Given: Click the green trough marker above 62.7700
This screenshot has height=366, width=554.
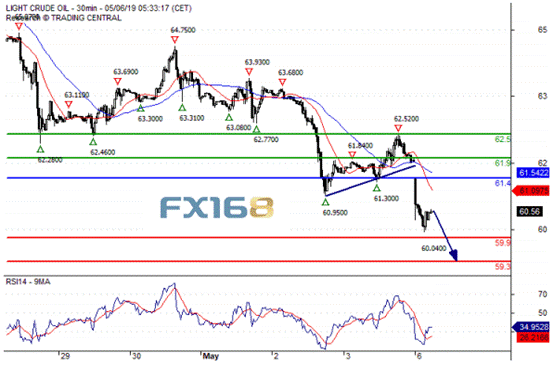Looking at the screenshot, I should pyautogui.click(x=256, y=129).
